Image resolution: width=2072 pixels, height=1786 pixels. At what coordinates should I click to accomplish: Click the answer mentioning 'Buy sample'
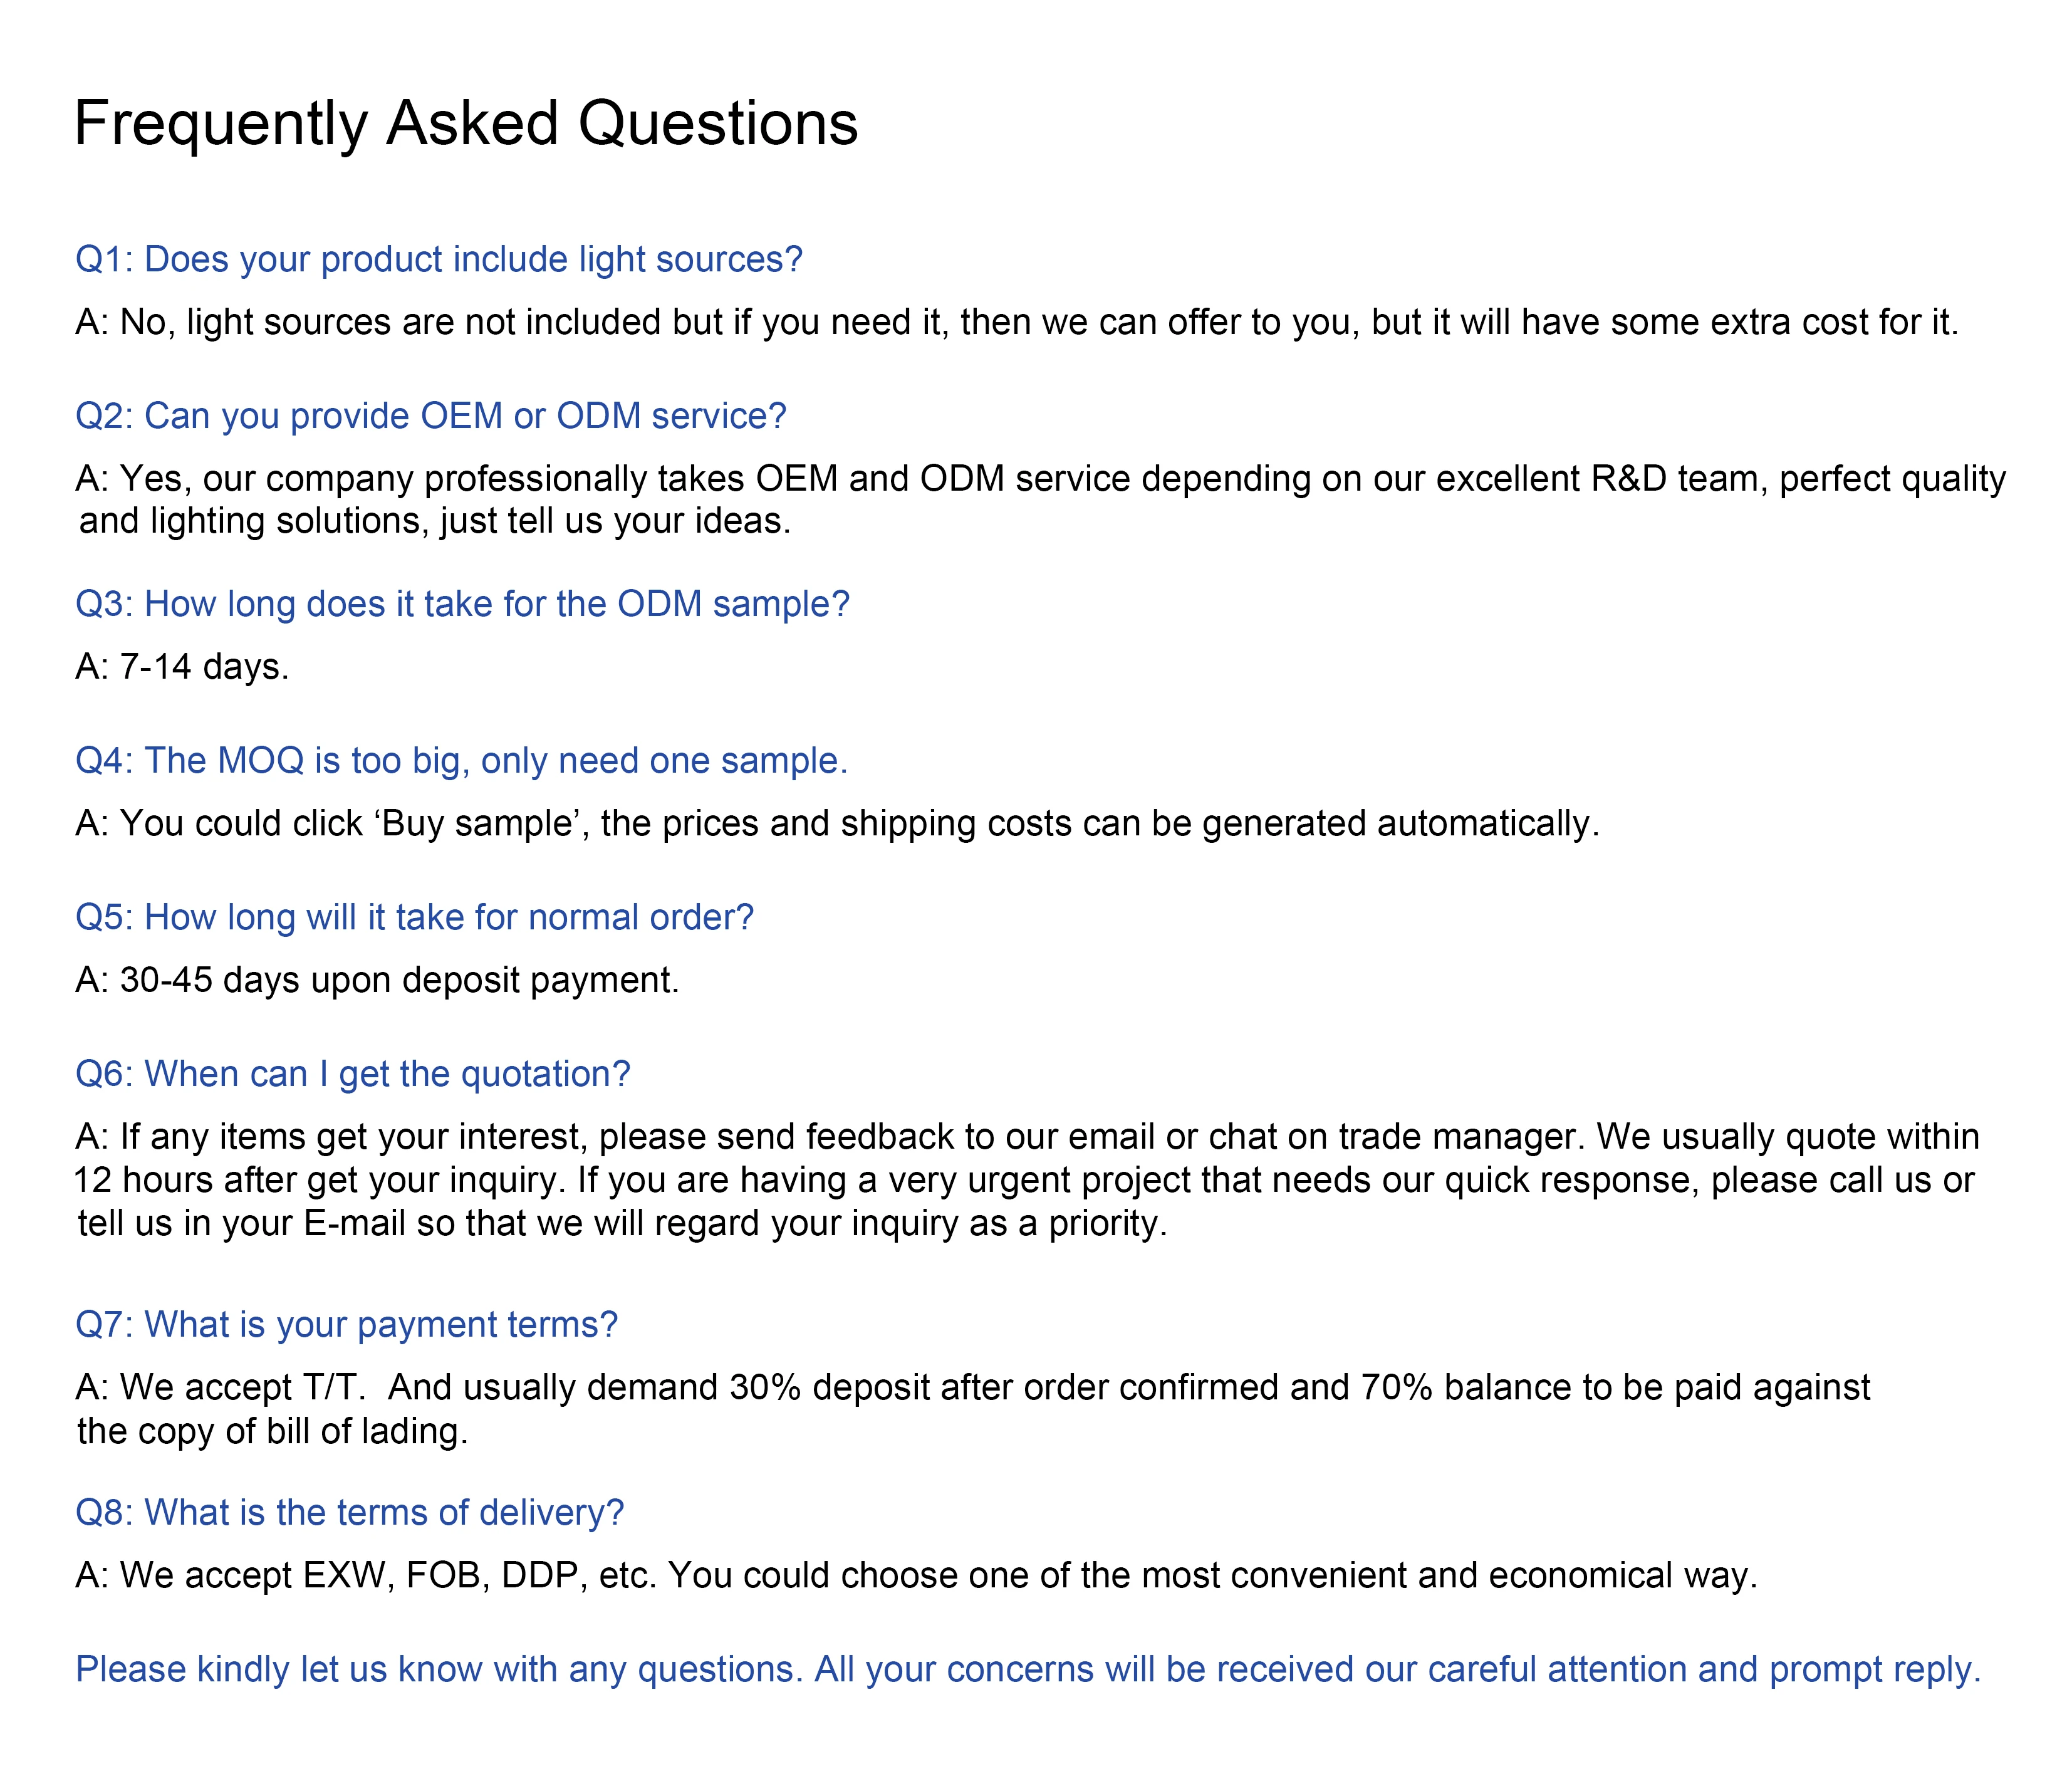[x=837, y=824]
